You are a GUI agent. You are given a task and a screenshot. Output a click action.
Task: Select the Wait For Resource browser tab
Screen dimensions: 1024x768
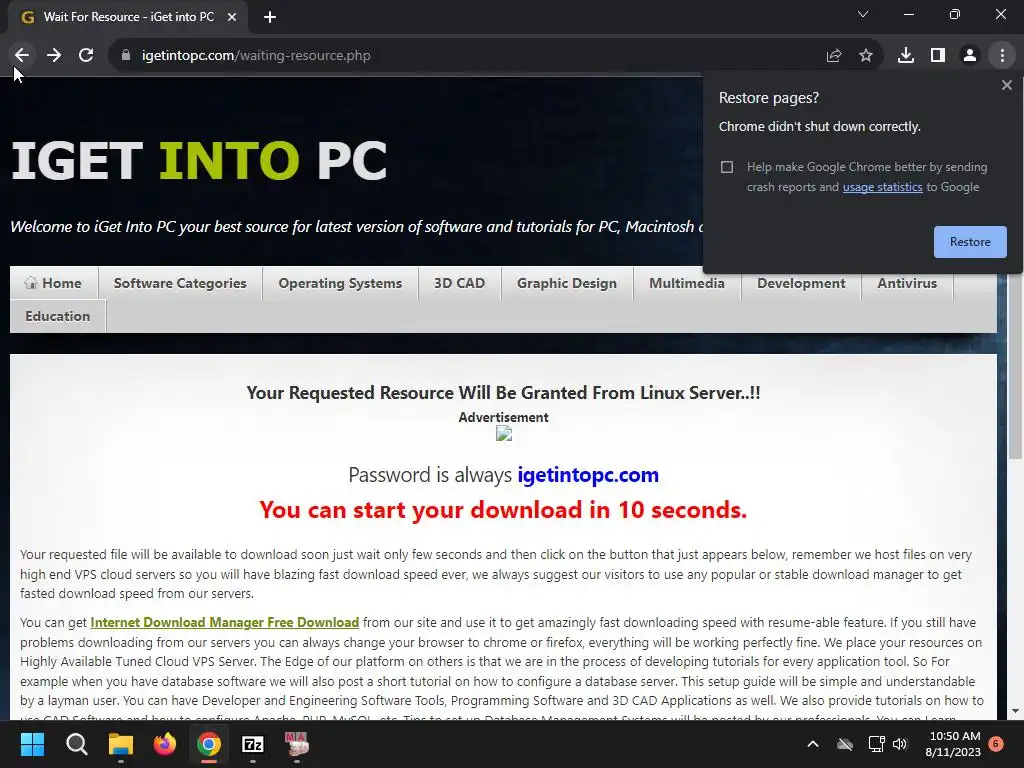128,17
